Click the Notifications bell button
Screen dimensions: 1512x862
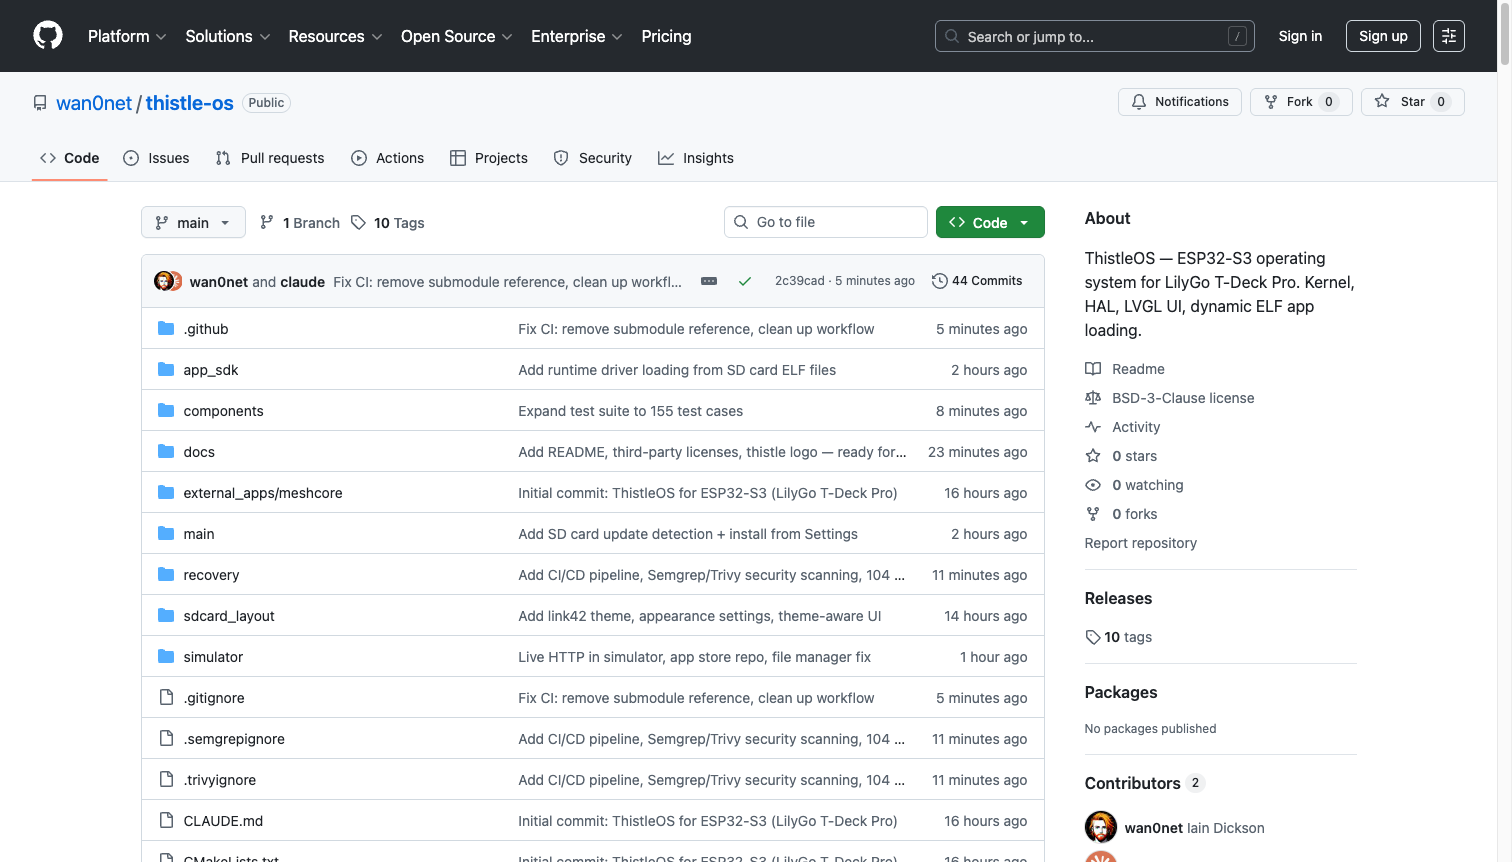[x=1180, y=102]
